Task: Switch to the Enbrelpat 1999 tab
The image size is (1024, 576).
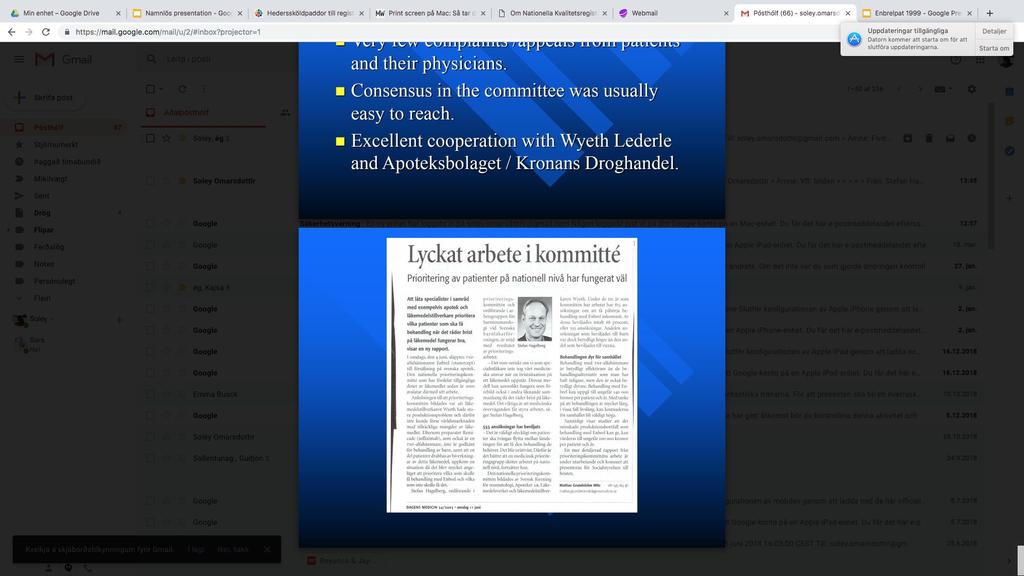Action: click(916, 13)
